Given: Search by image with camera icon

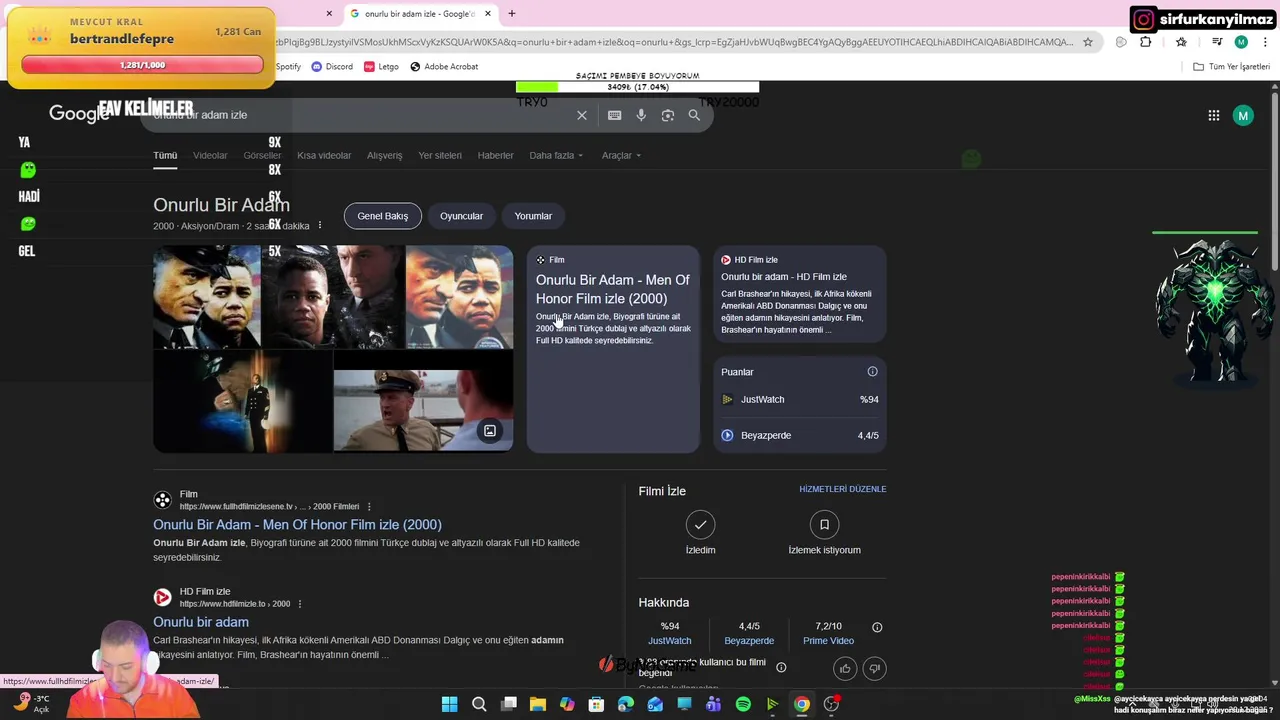Looking at the screenshot, I should tap(668, 115).
